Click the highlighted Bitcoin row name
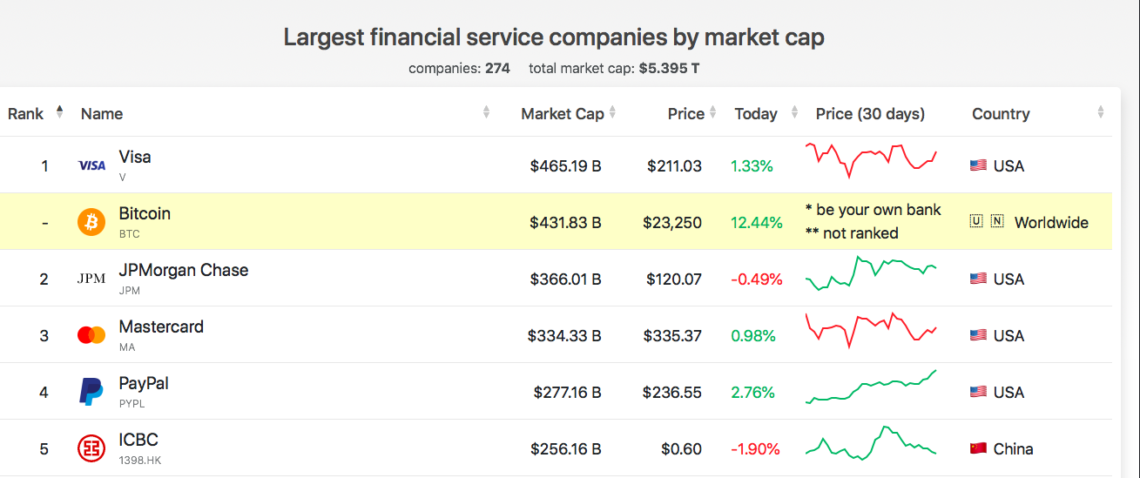The image size is (1140, 478). pos(145,214)
